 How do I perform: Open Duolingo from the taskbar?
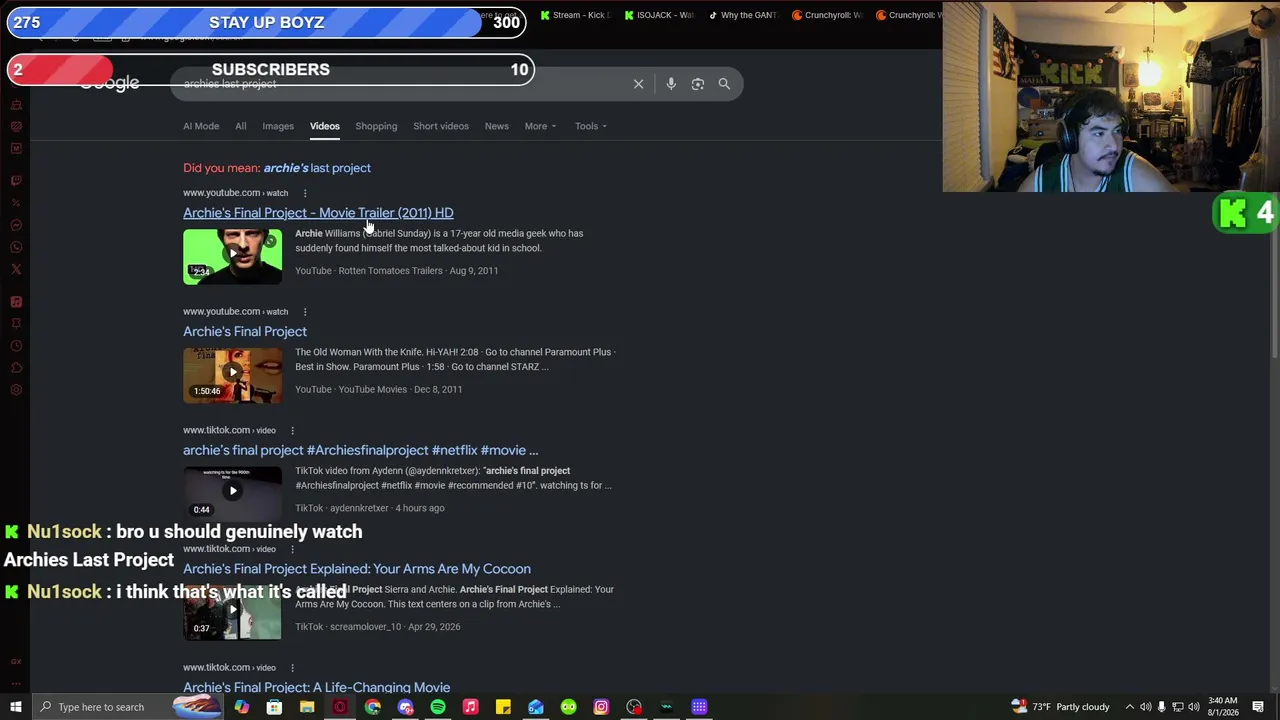(x=568, y=707)
